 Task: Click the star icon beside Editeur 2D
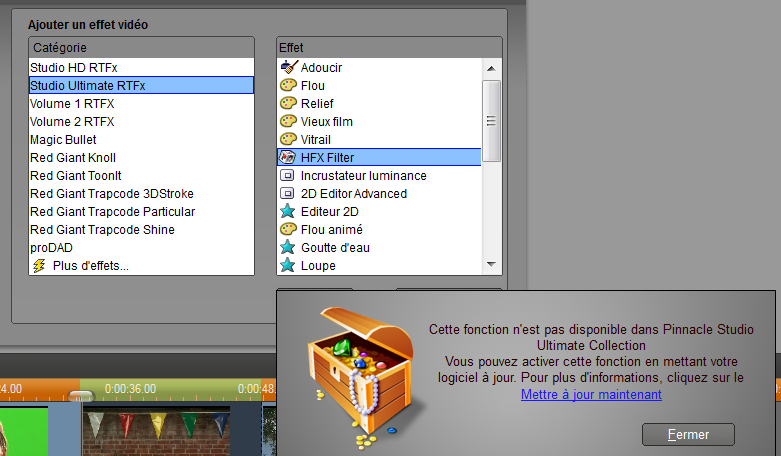[287, 211]
